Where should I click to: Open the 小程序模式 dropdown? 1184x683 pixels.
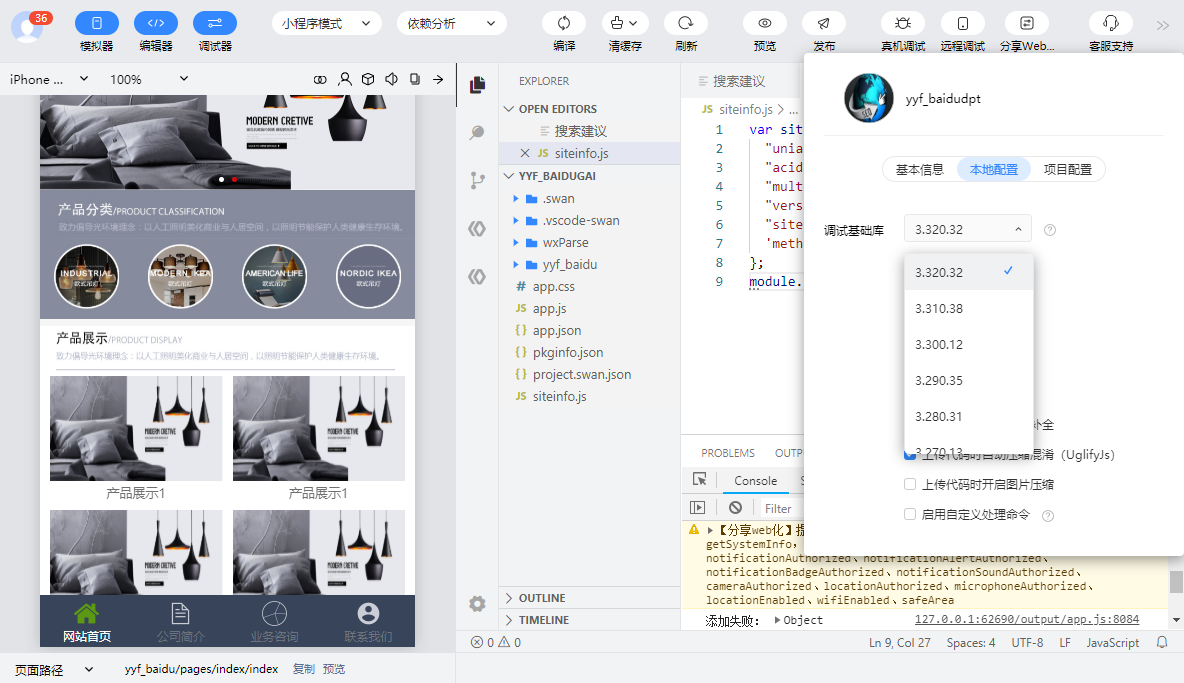click(326, 23)
